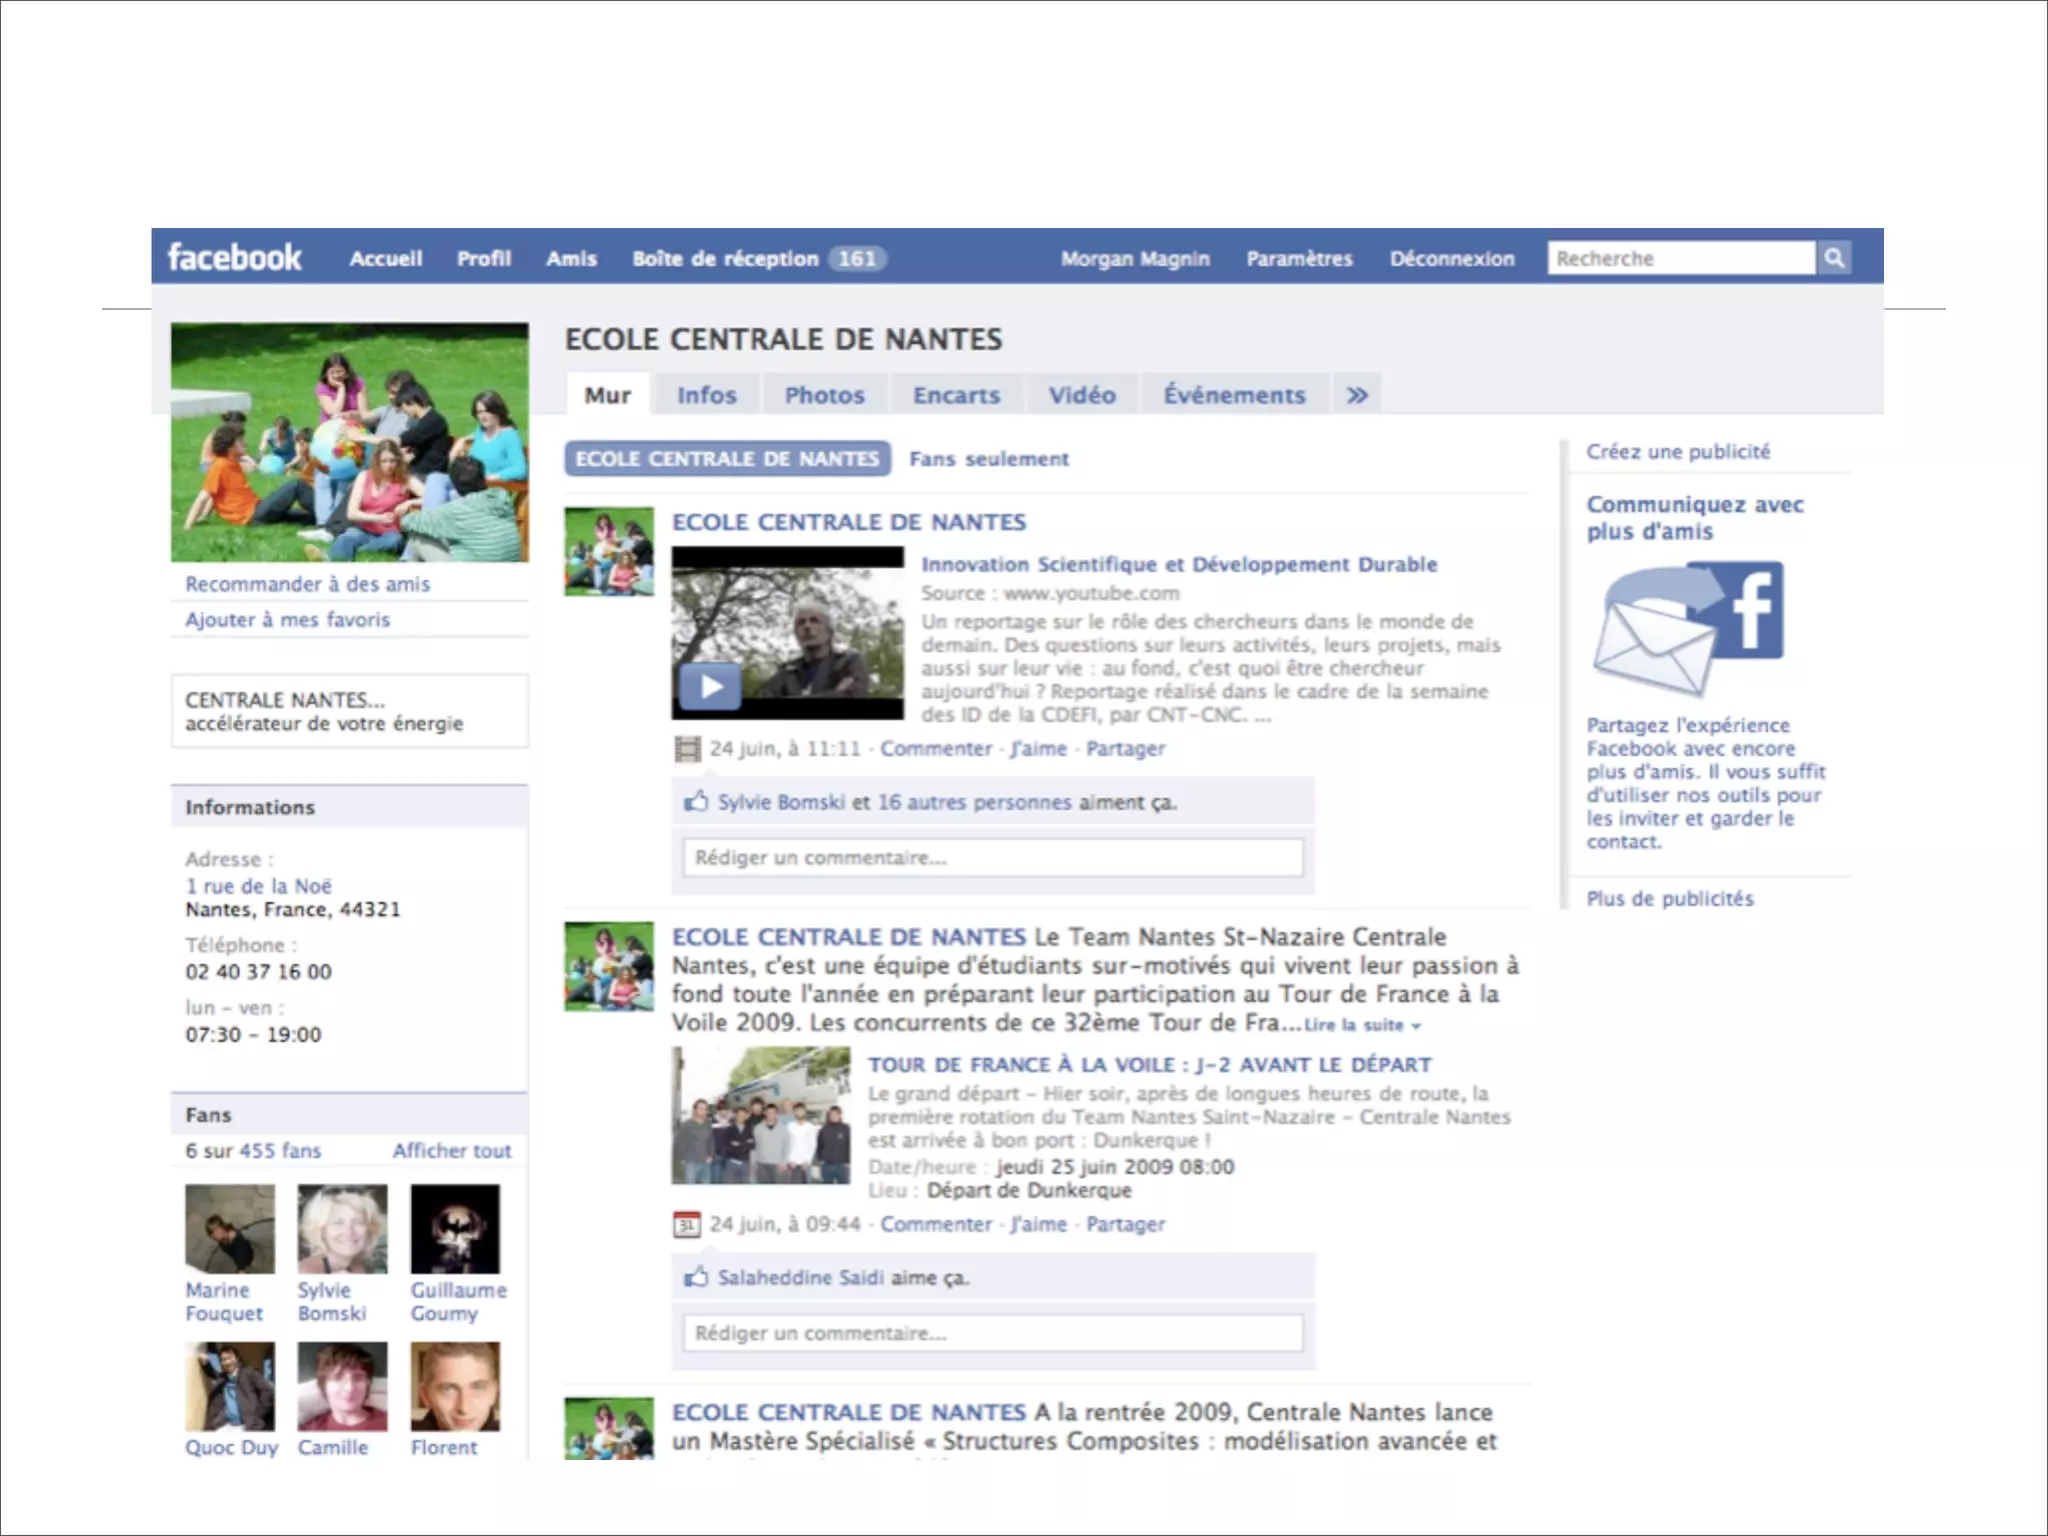Switch to the Événements tab

pyautogui.click(x=1234, y=395)
